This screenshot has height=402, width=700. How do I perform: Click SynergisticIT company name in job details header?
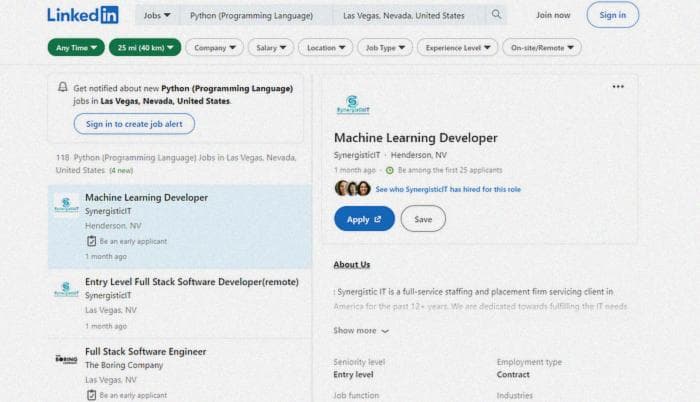click(357, 155)
